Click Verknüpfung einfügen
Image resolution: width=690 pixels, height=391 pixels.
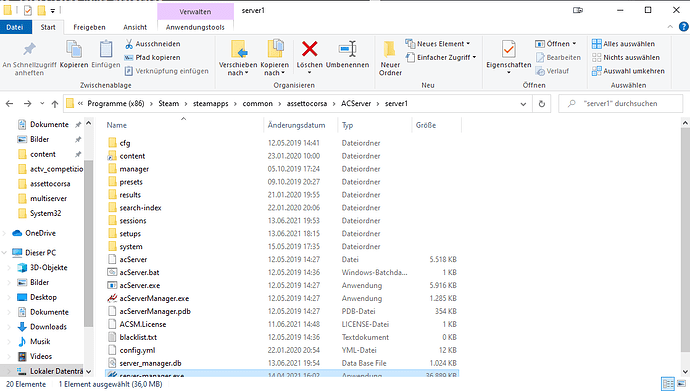tap(166, 71)
